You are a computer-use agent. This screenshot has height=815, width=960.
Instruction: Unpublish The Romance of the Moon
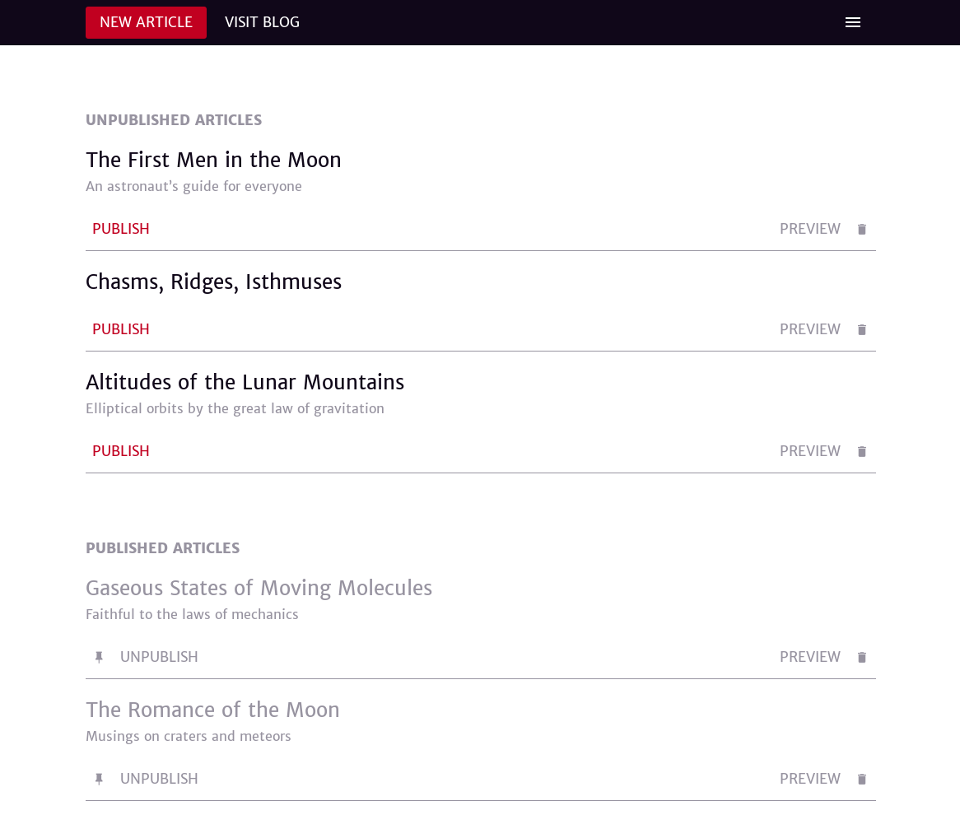[x=159, y=779]
